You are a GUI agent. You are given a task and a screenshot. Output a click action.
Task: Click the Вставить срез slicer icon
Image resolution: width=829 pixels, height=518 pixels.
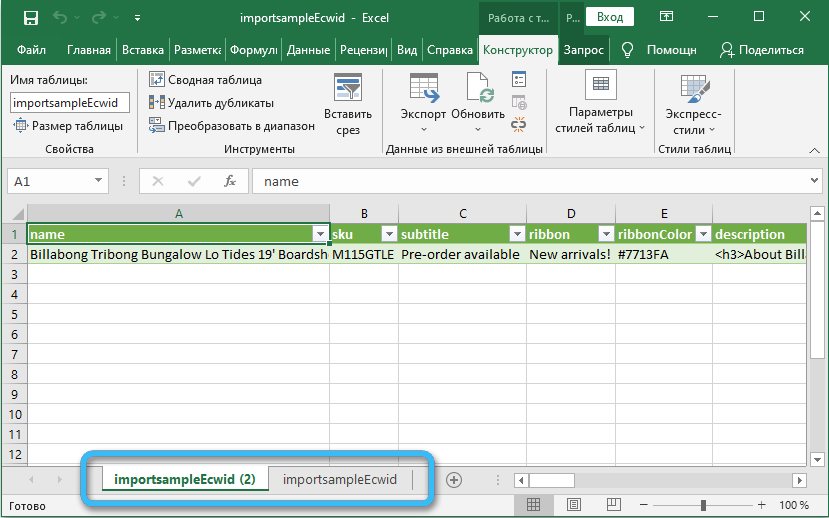348,104
